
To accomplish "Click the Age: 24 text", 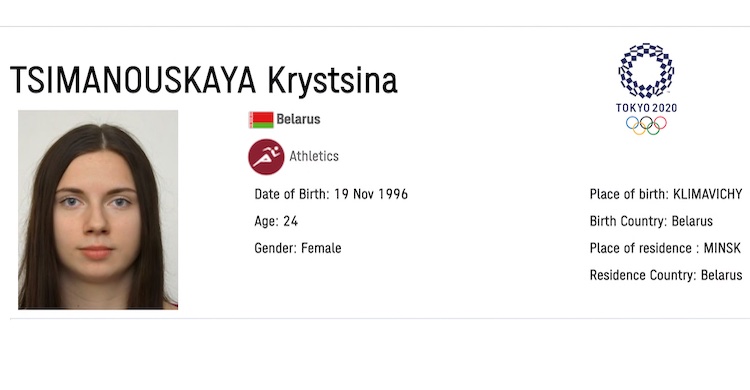I will 276,221.
